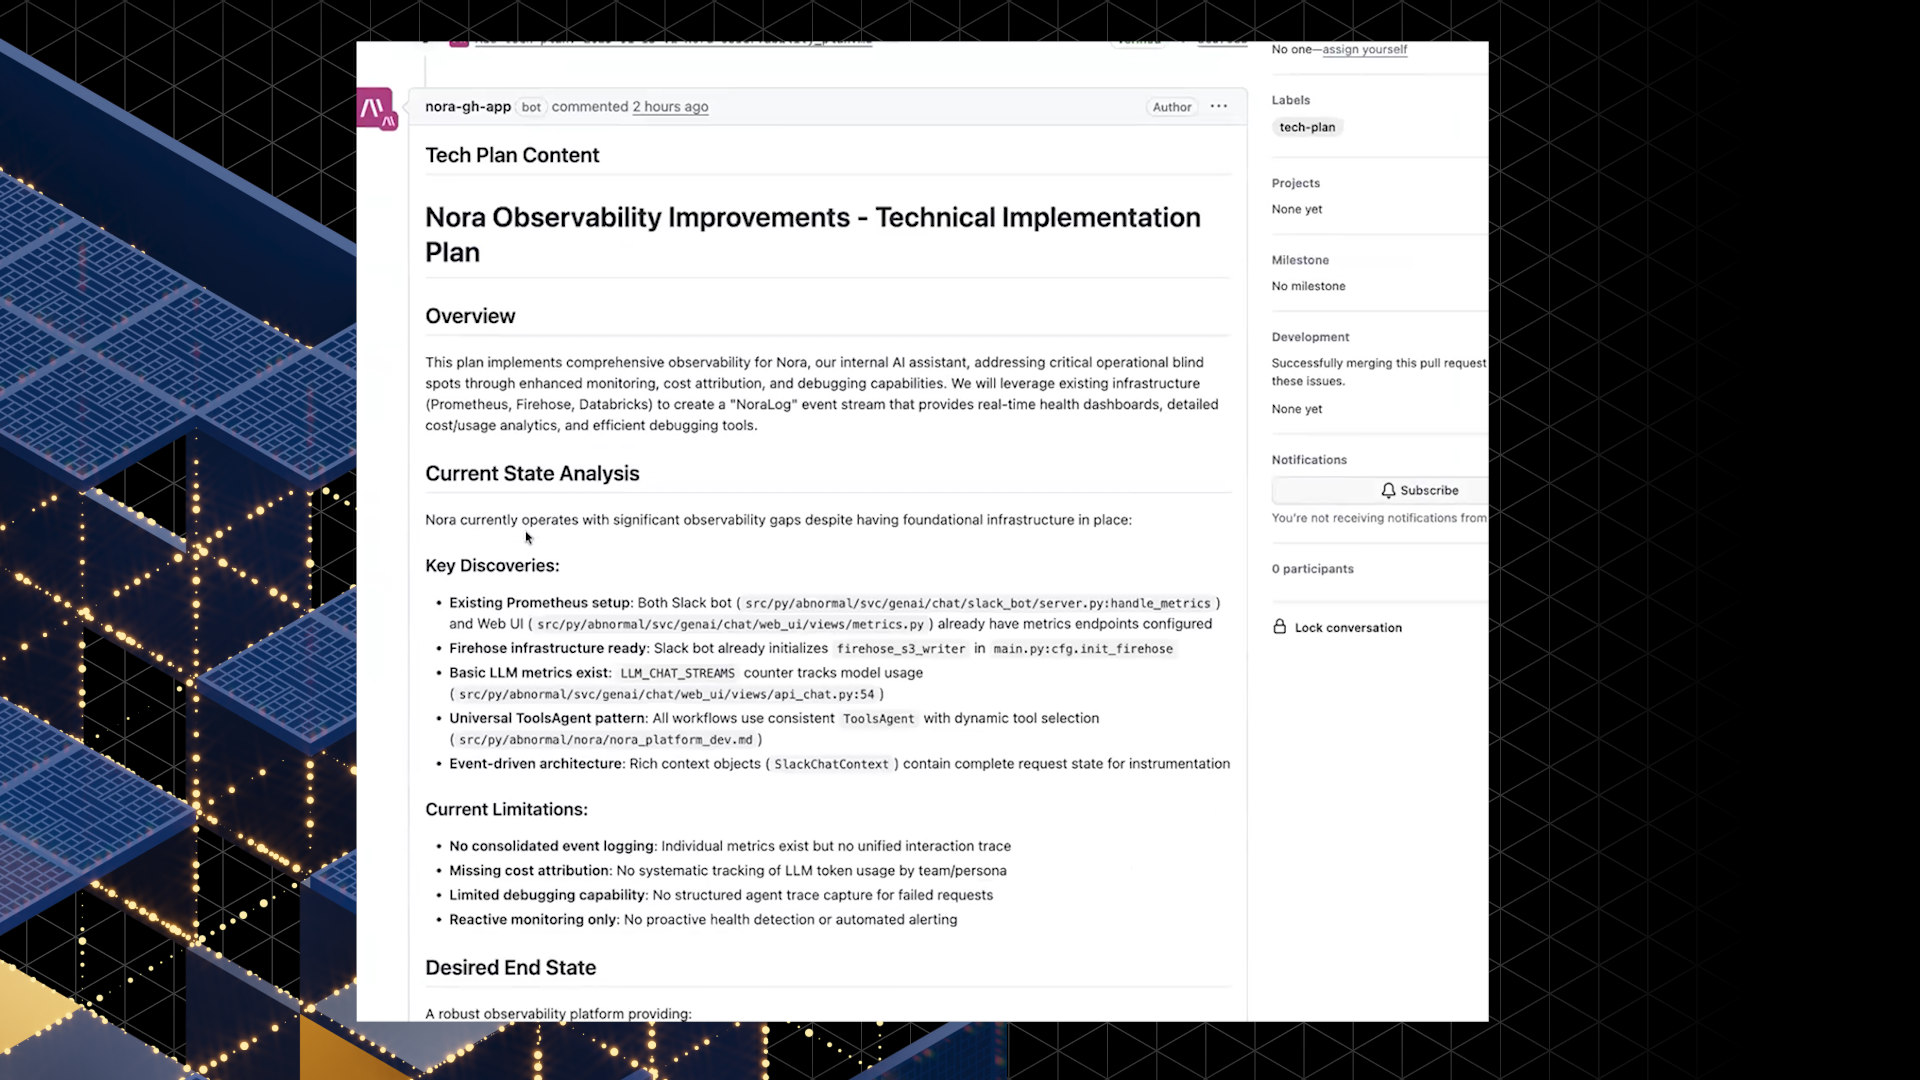Image resolution: width=1920 pixels, height=1080 pixels.
Task: Open the Milestone sidebar section
Action: 1300,260
